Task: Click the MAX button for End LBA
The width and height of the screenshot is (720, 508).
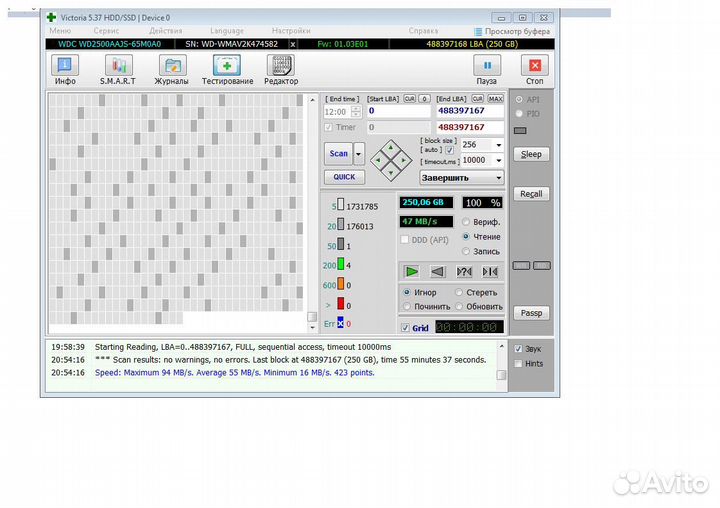Action: pos(495,99)
